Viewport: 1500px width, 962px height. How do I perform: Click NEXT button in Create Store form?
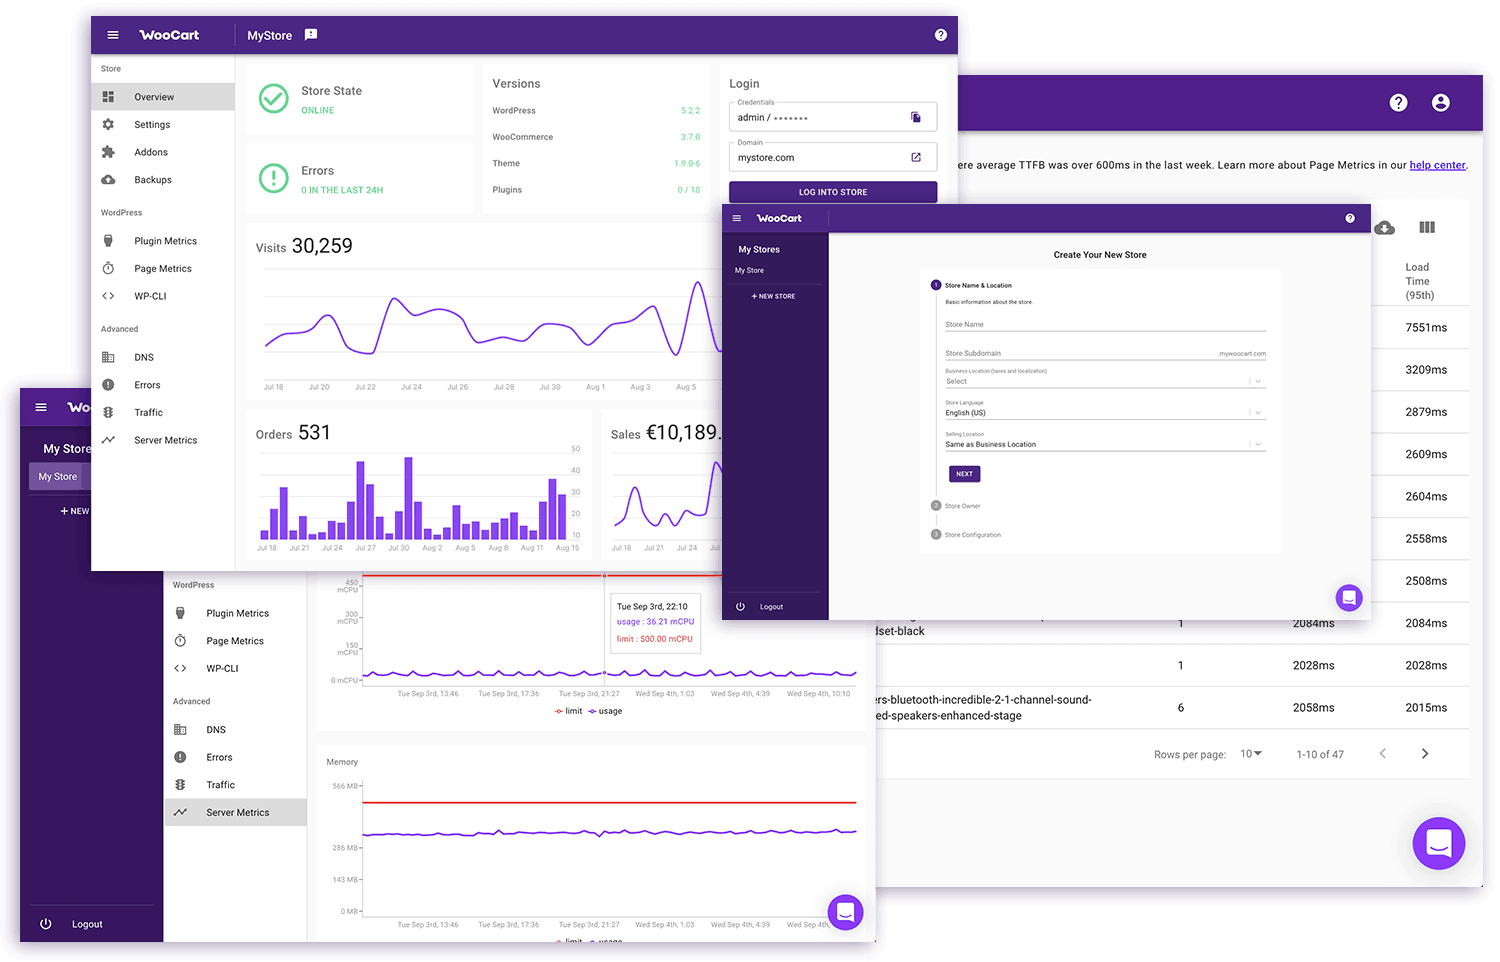pyautogui.click(x=964, y=474)
